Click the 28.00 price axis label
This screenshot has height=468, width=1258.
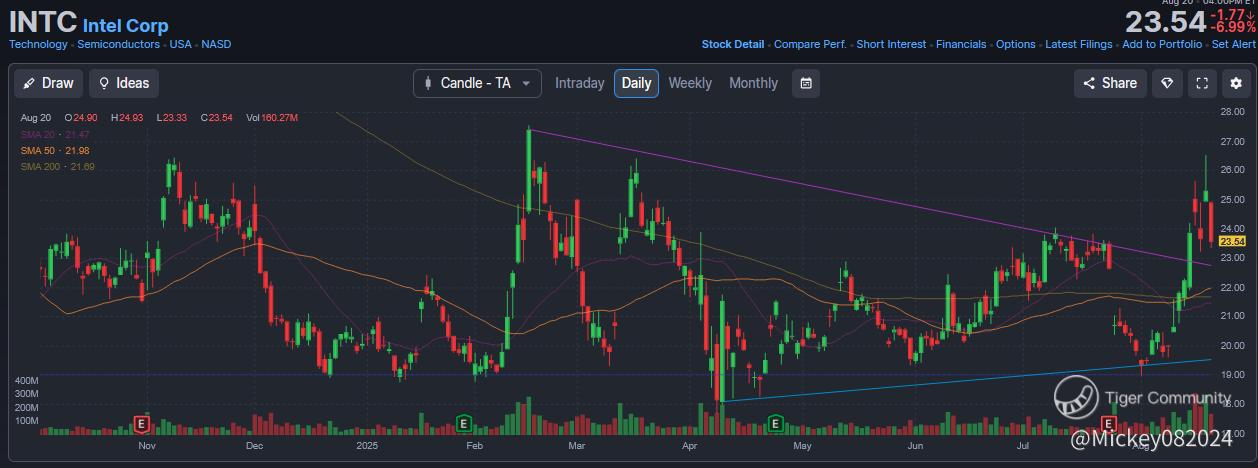point(1232,112)
